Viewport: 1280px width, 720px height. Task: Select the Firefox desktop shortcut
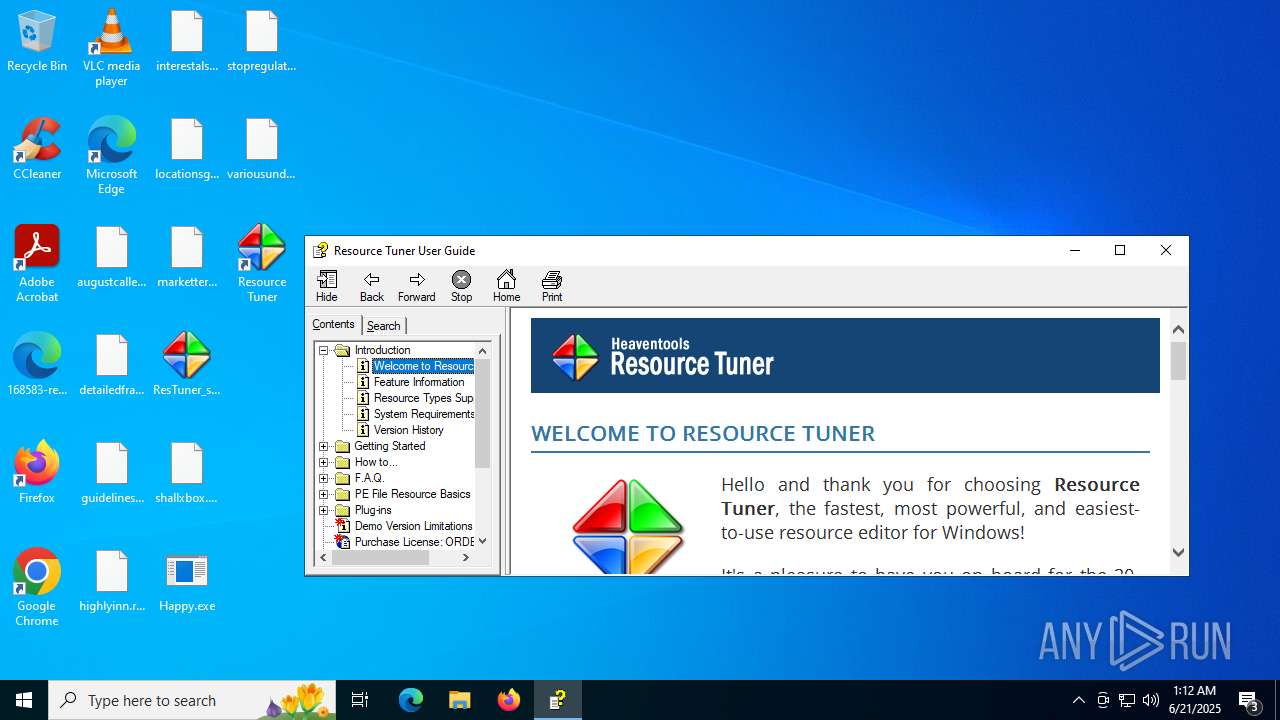(x=37, y=473)
